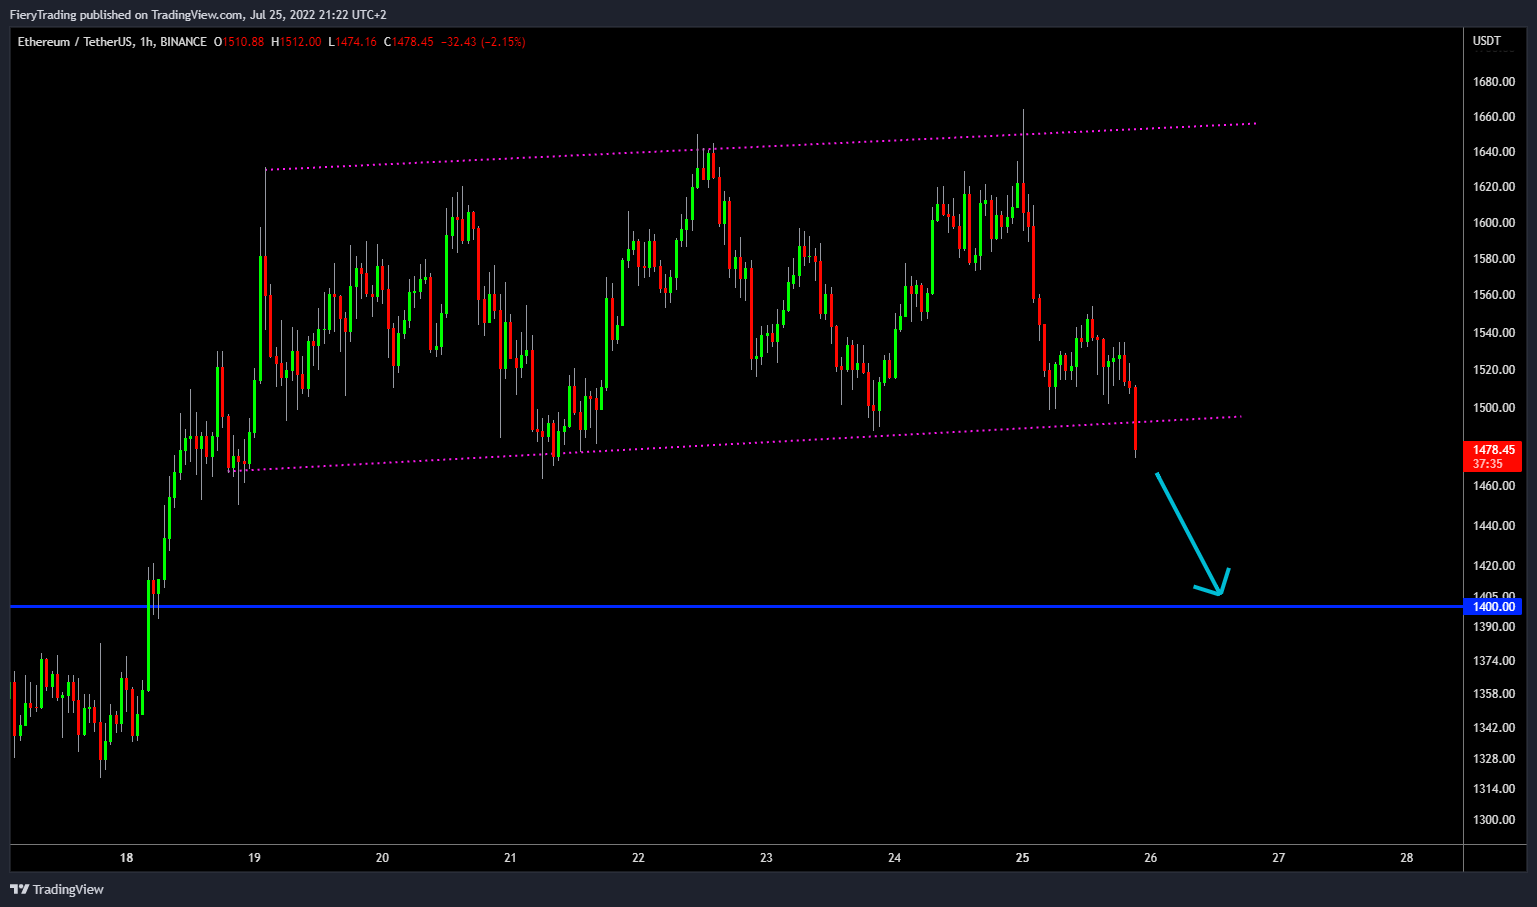Click the 1460.00 price axis label
The image size is (1537, 907).
[x=1493, y=486]
